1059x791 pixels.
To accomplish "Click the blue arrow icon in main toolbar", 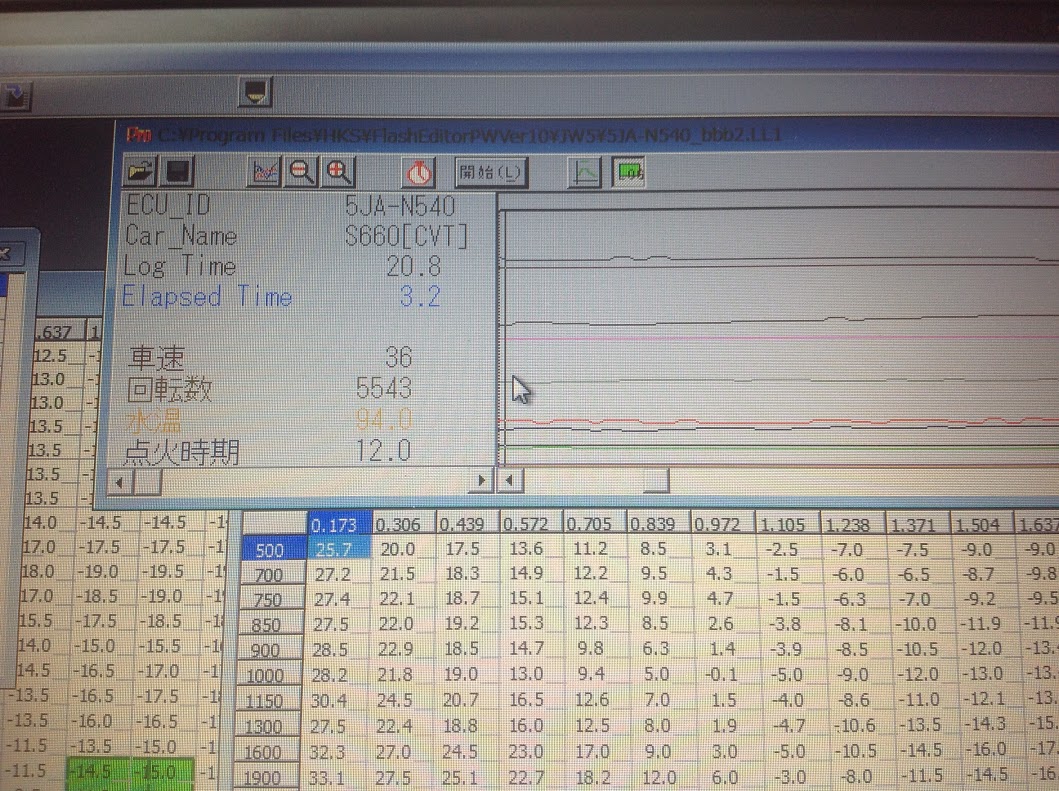I will [x=14, y=96].
